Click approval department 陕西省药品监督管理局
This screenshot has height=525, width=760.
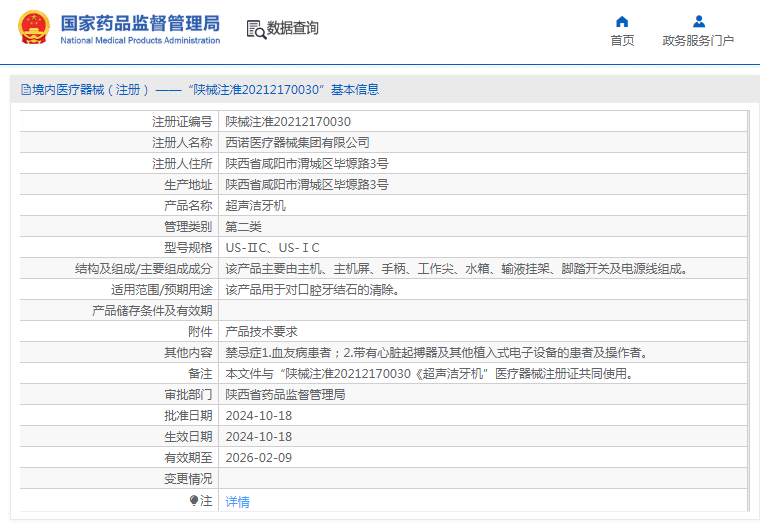pos(285,395)
